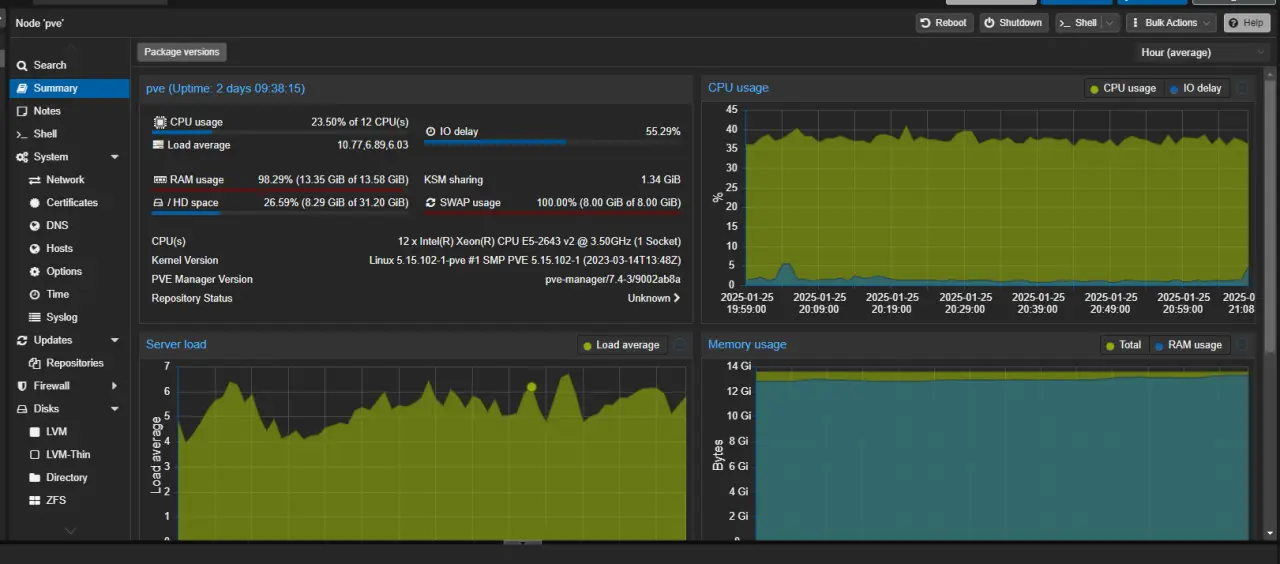Open the Hour (average) timeframe dropdown
Viewport: 1280px width, 564px height.
click(x=1204, y=52)
